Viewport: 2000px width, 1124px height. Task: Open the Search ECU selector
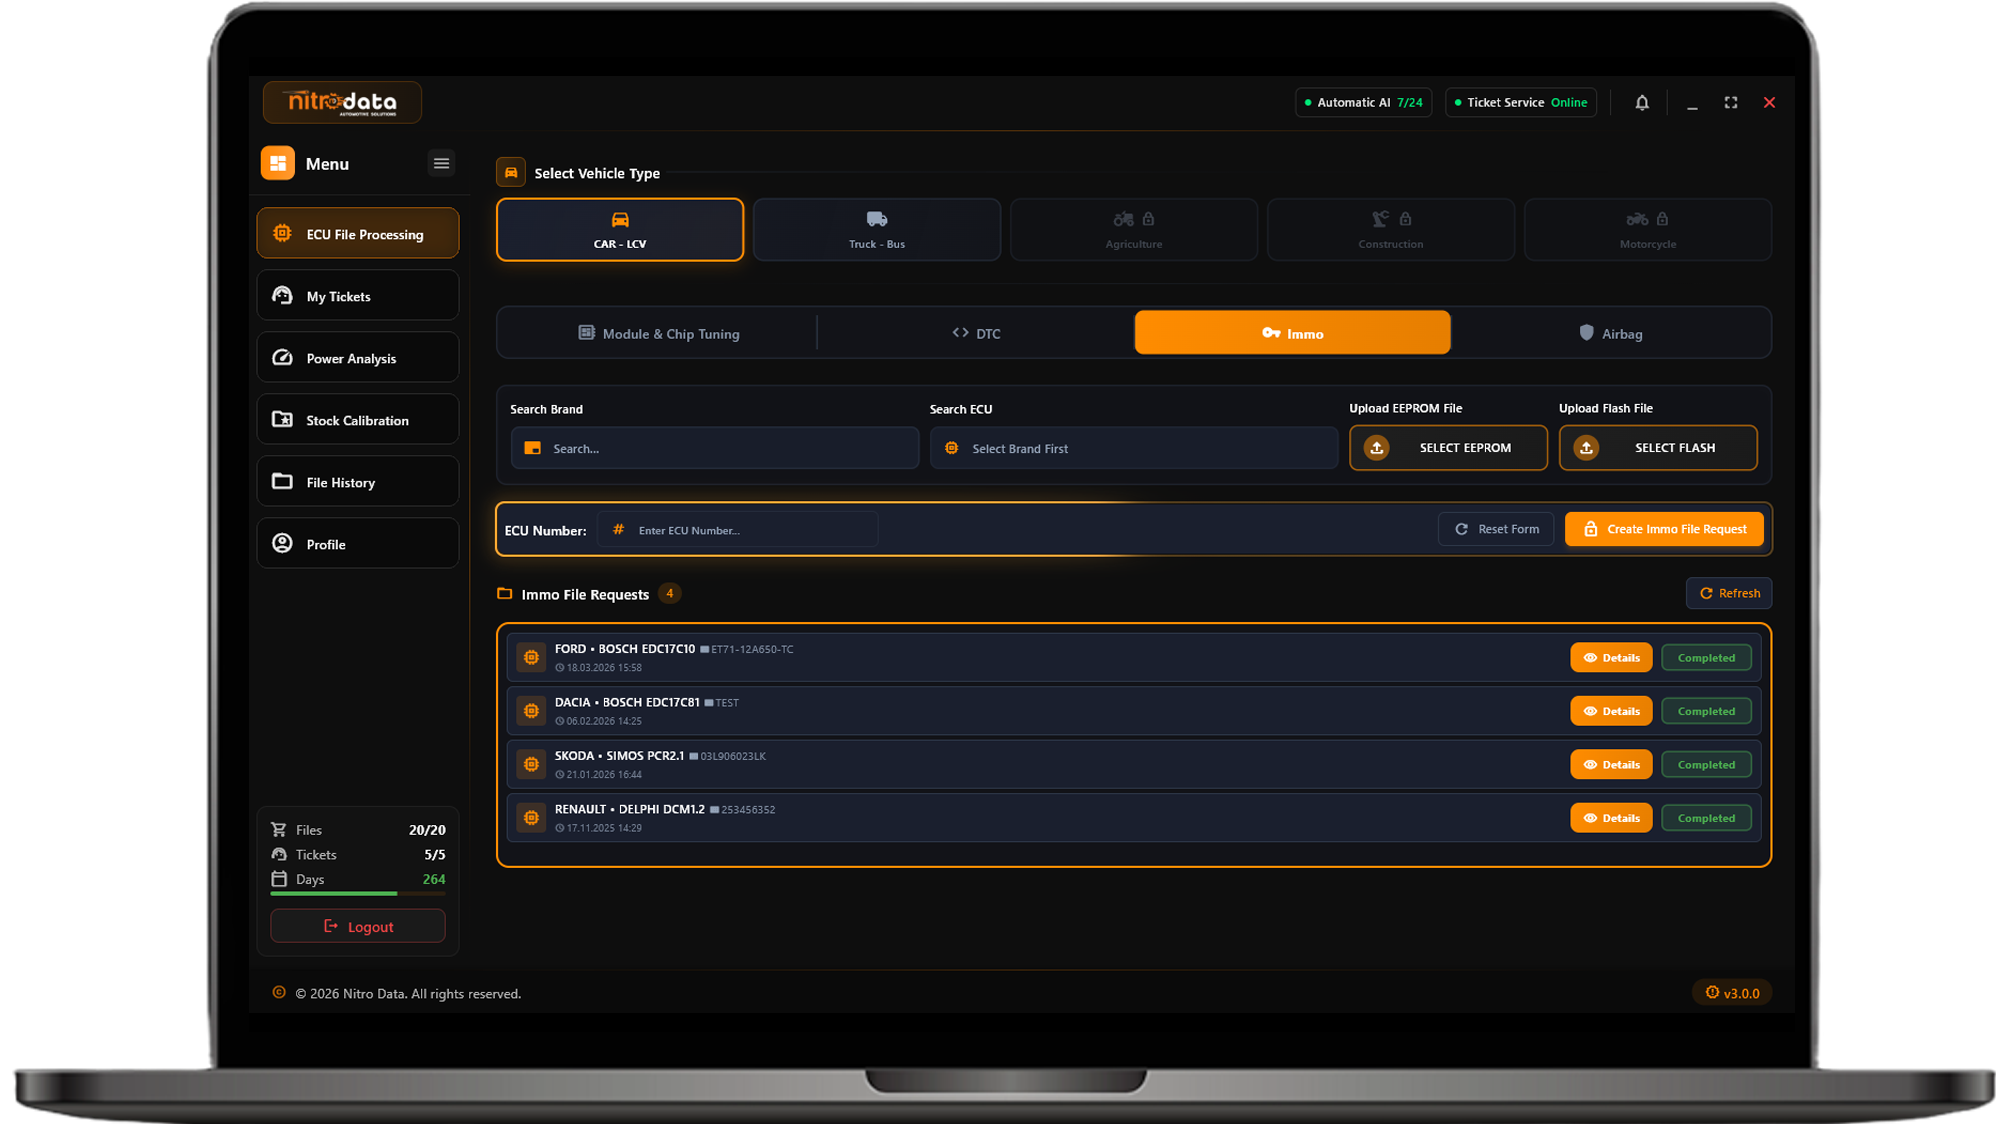coord(1134,448)
